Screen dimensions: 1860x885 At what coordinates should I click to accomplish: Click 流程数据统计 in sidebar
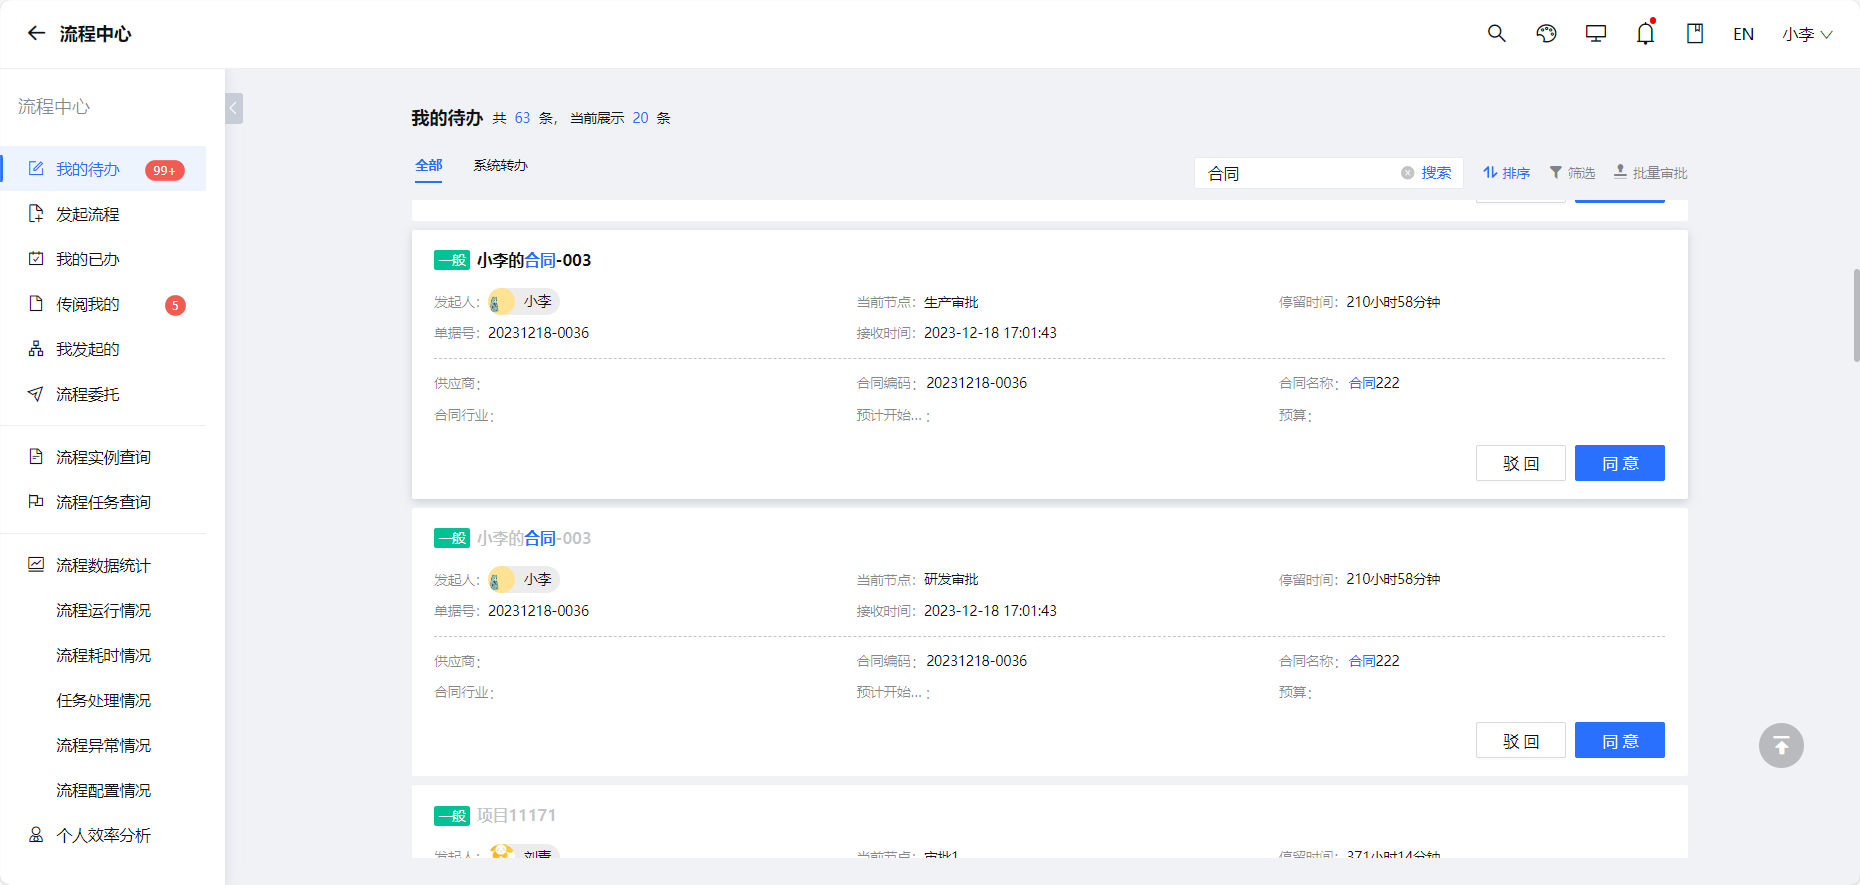point(103,565)
